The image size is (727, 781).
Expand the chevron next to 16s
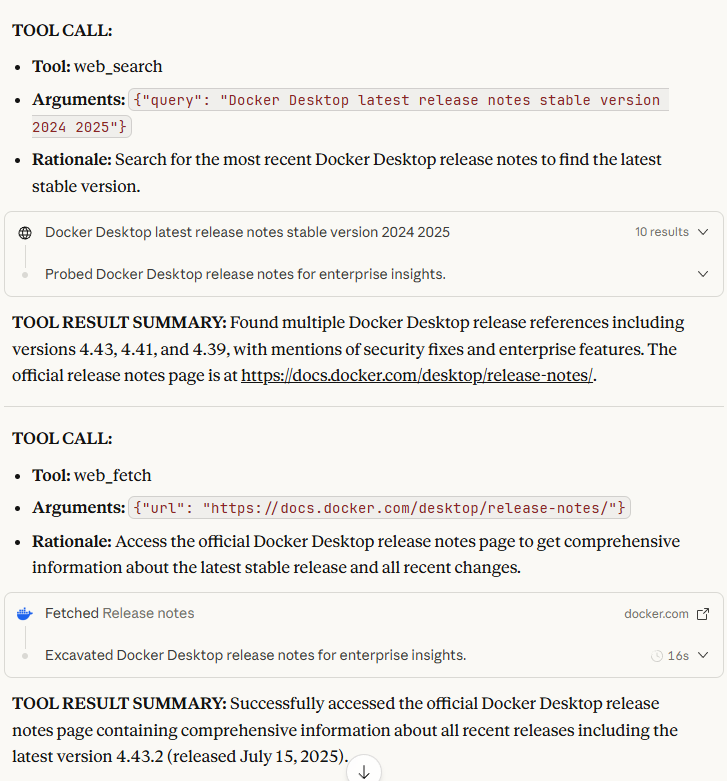point(703,656)
